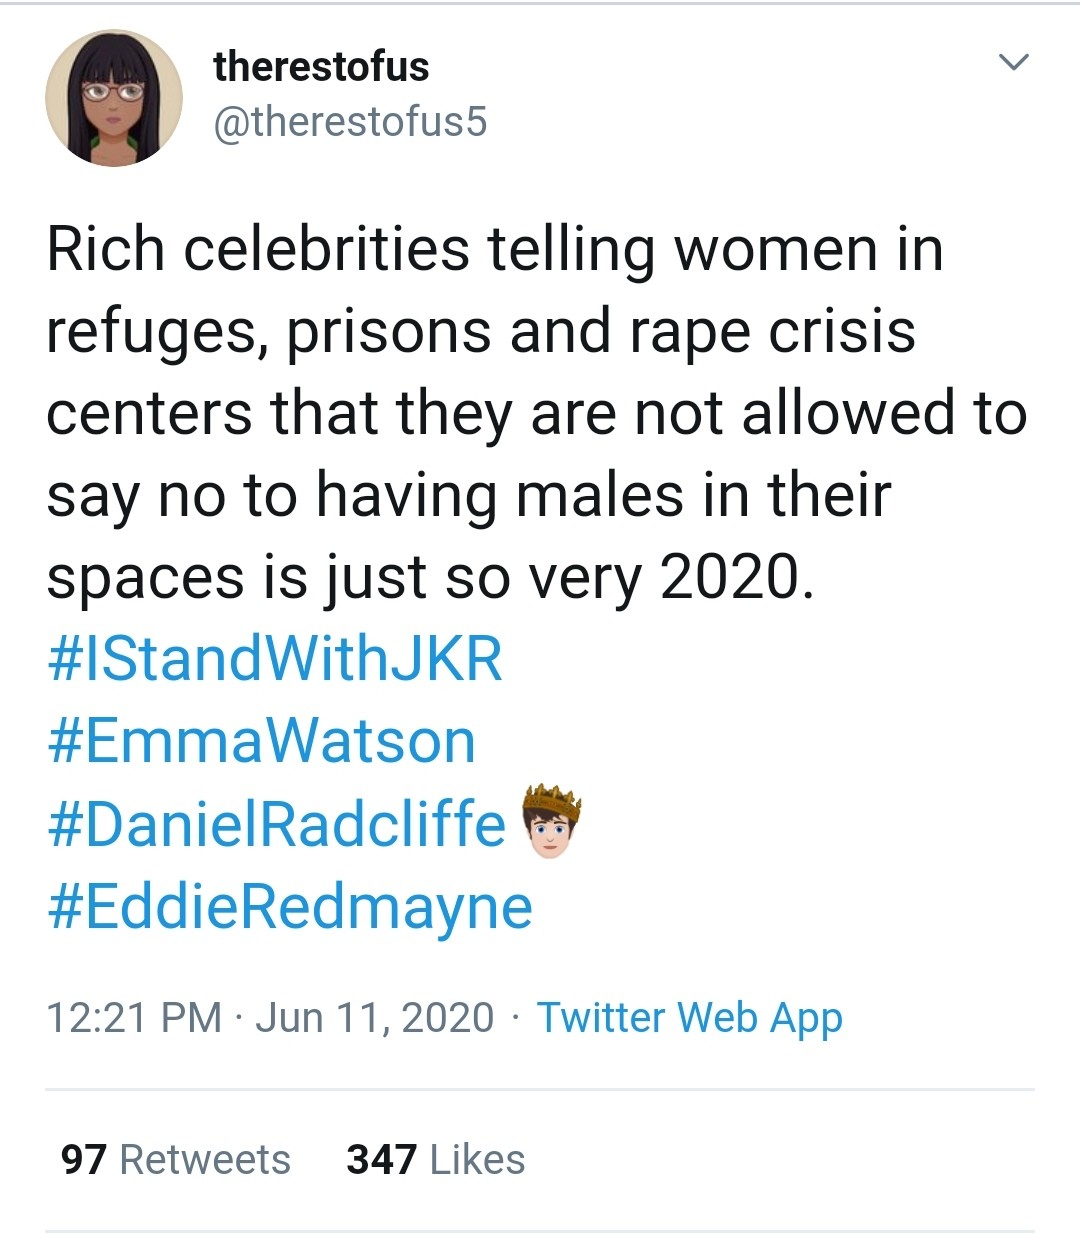Click the 12:21 PM timestamp

134,1017
